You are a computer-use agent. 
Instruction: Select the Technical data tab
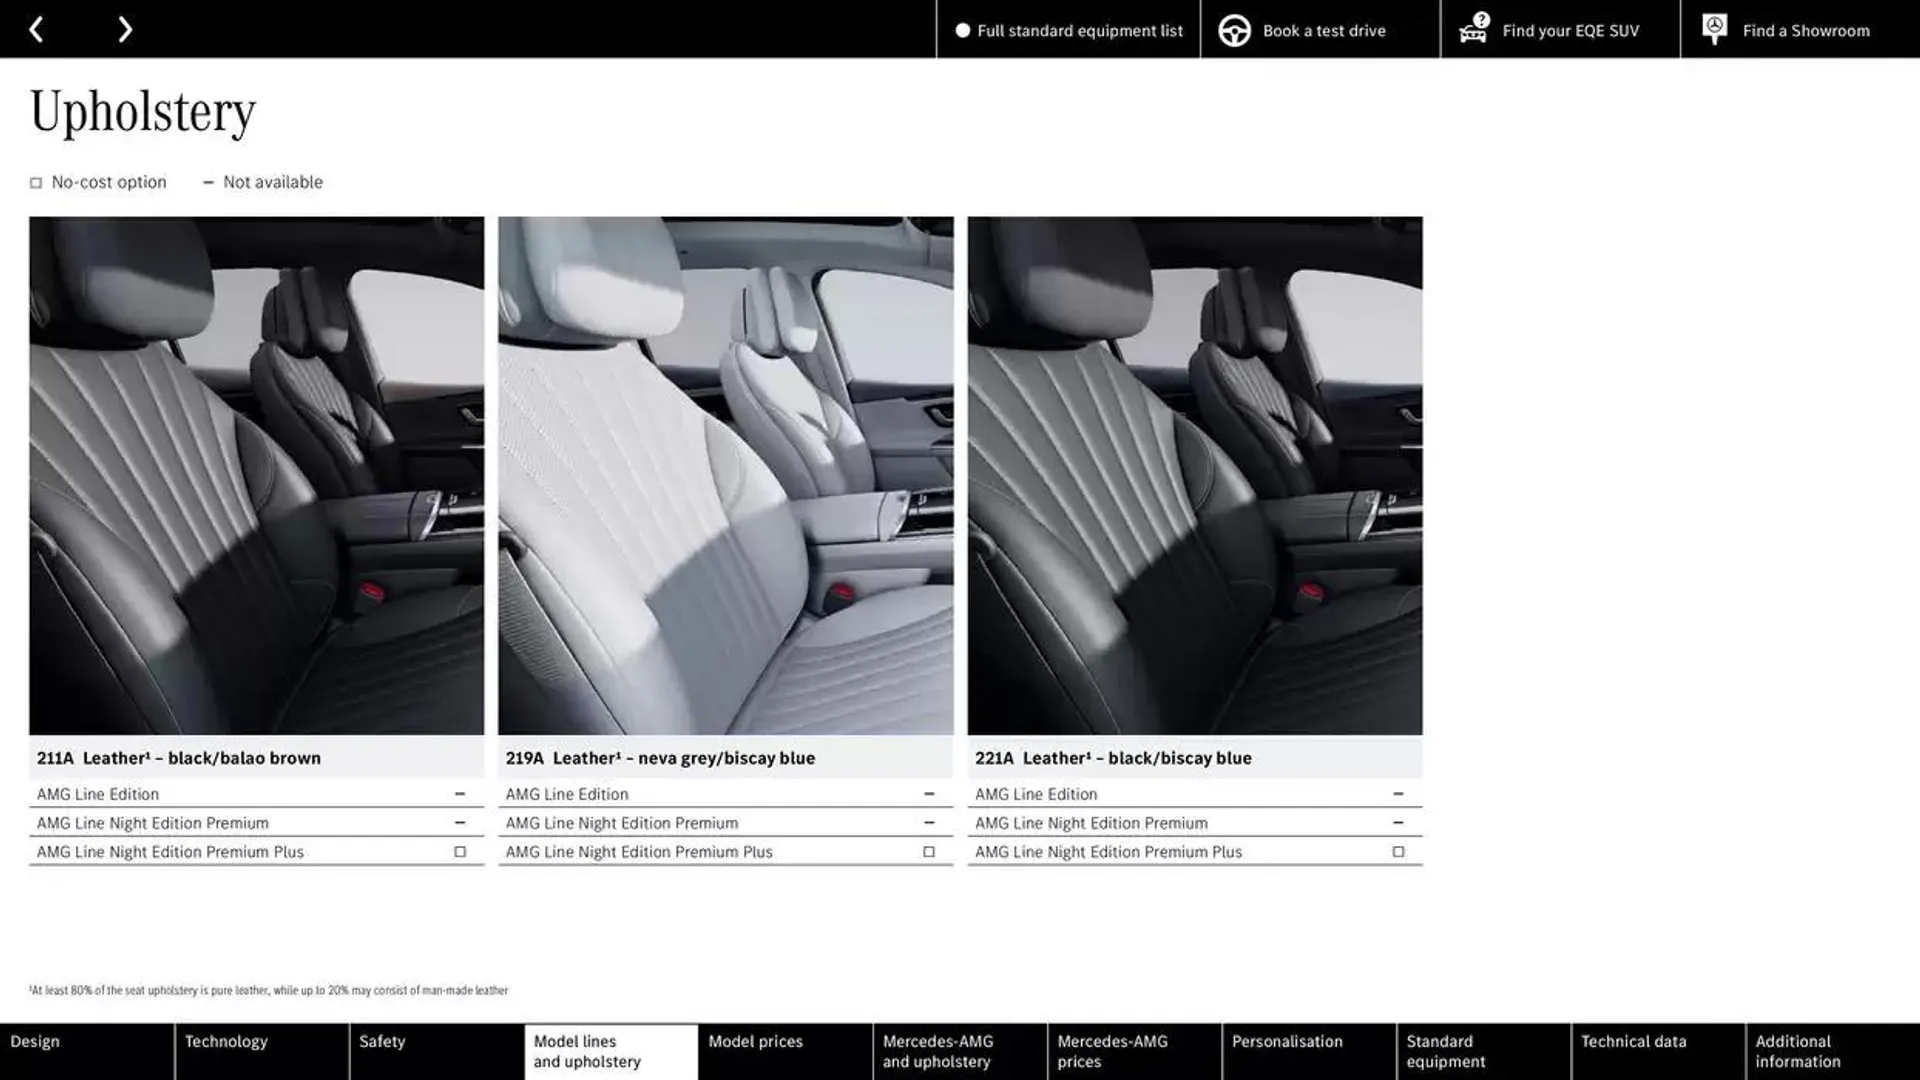[x=1633, y=1051]
